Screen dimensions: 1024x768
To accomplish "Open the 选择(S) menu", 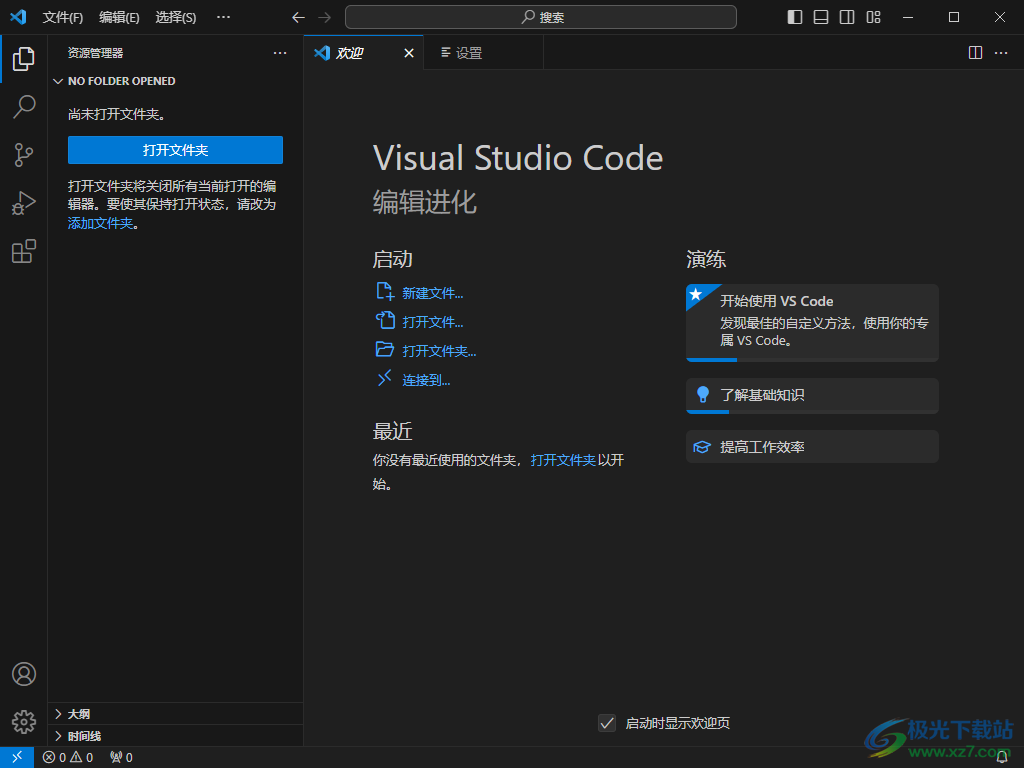I will (x=176, y=18).
